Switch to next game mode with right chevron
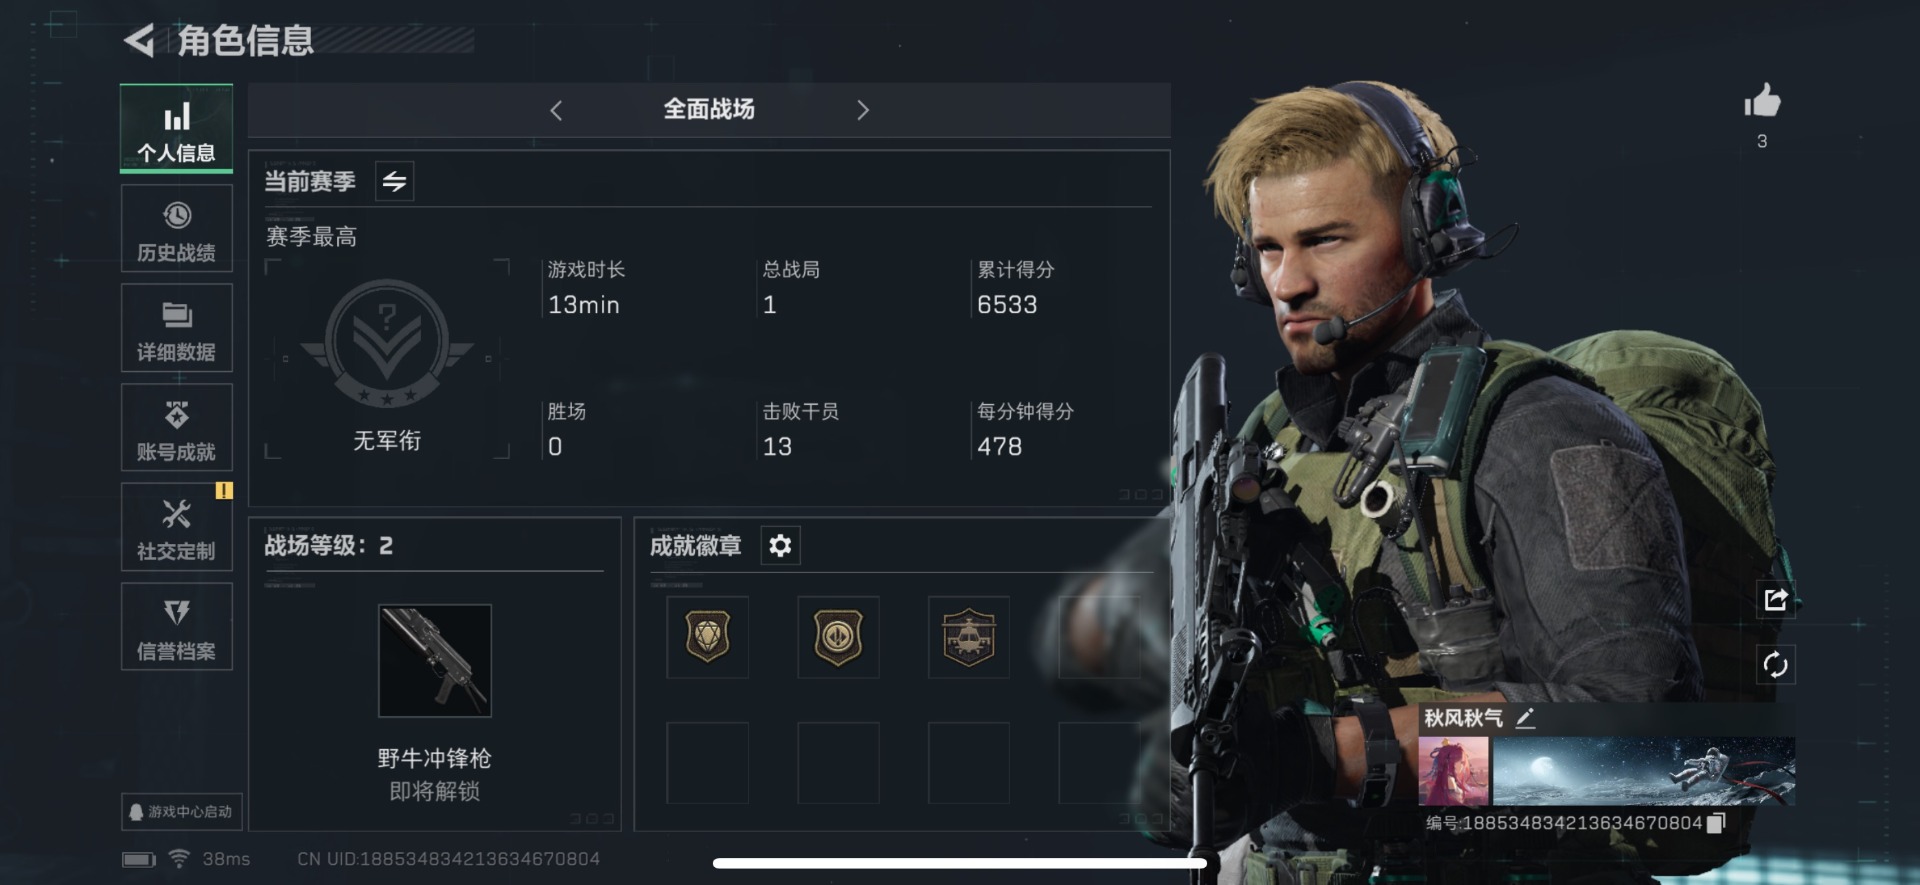This screenshot has width=1920, height=885. [863, 110]
